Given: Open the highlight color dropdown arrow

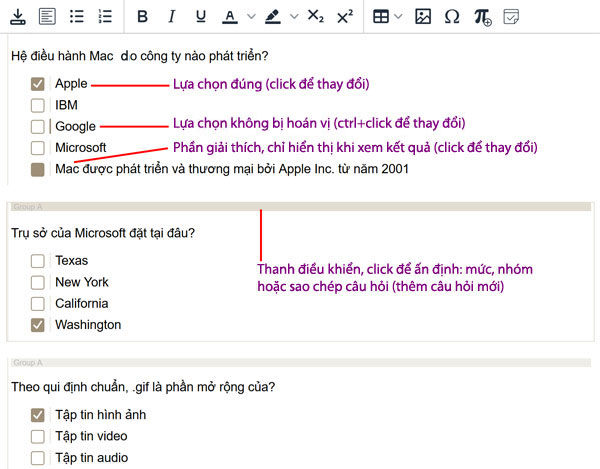Looking at the screenshot, I should pos(294,16).
